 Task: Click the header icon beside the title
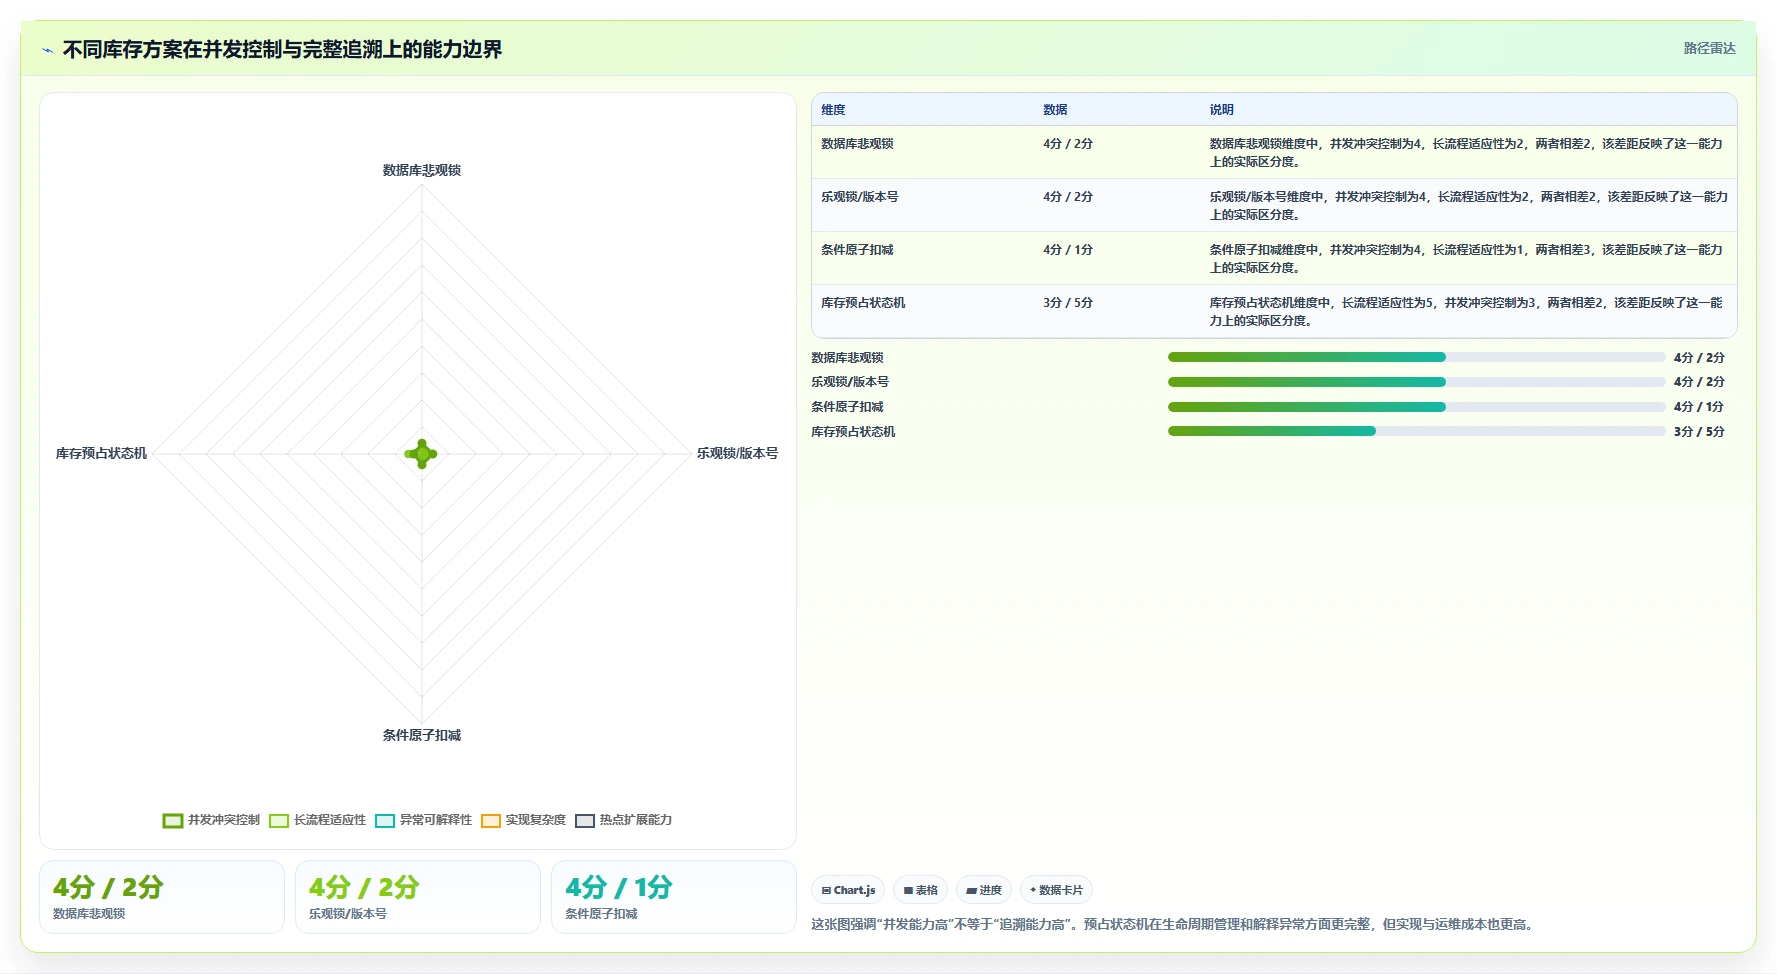(47, 50)
